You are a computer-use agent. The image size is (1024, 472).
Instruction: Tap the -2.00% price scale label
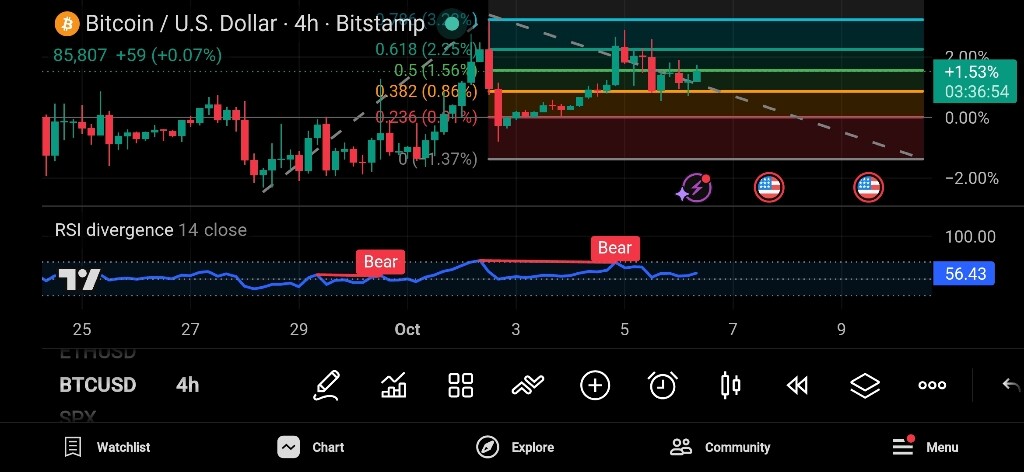click(972, 178)
